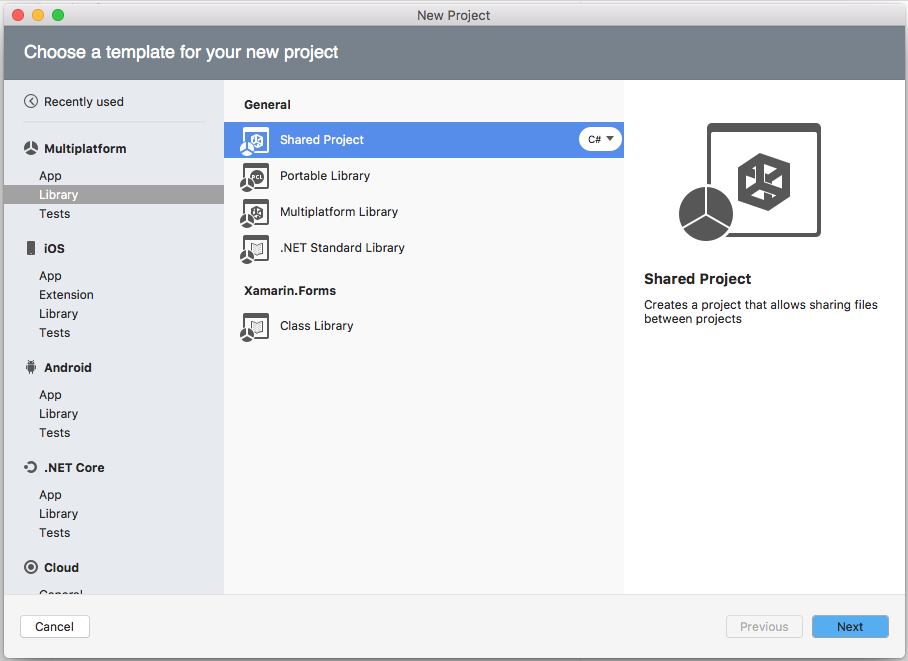Click the 'Creates a project that allows sharing' description
The width and height of the screenshot is (908, 661).
point(761,312)
